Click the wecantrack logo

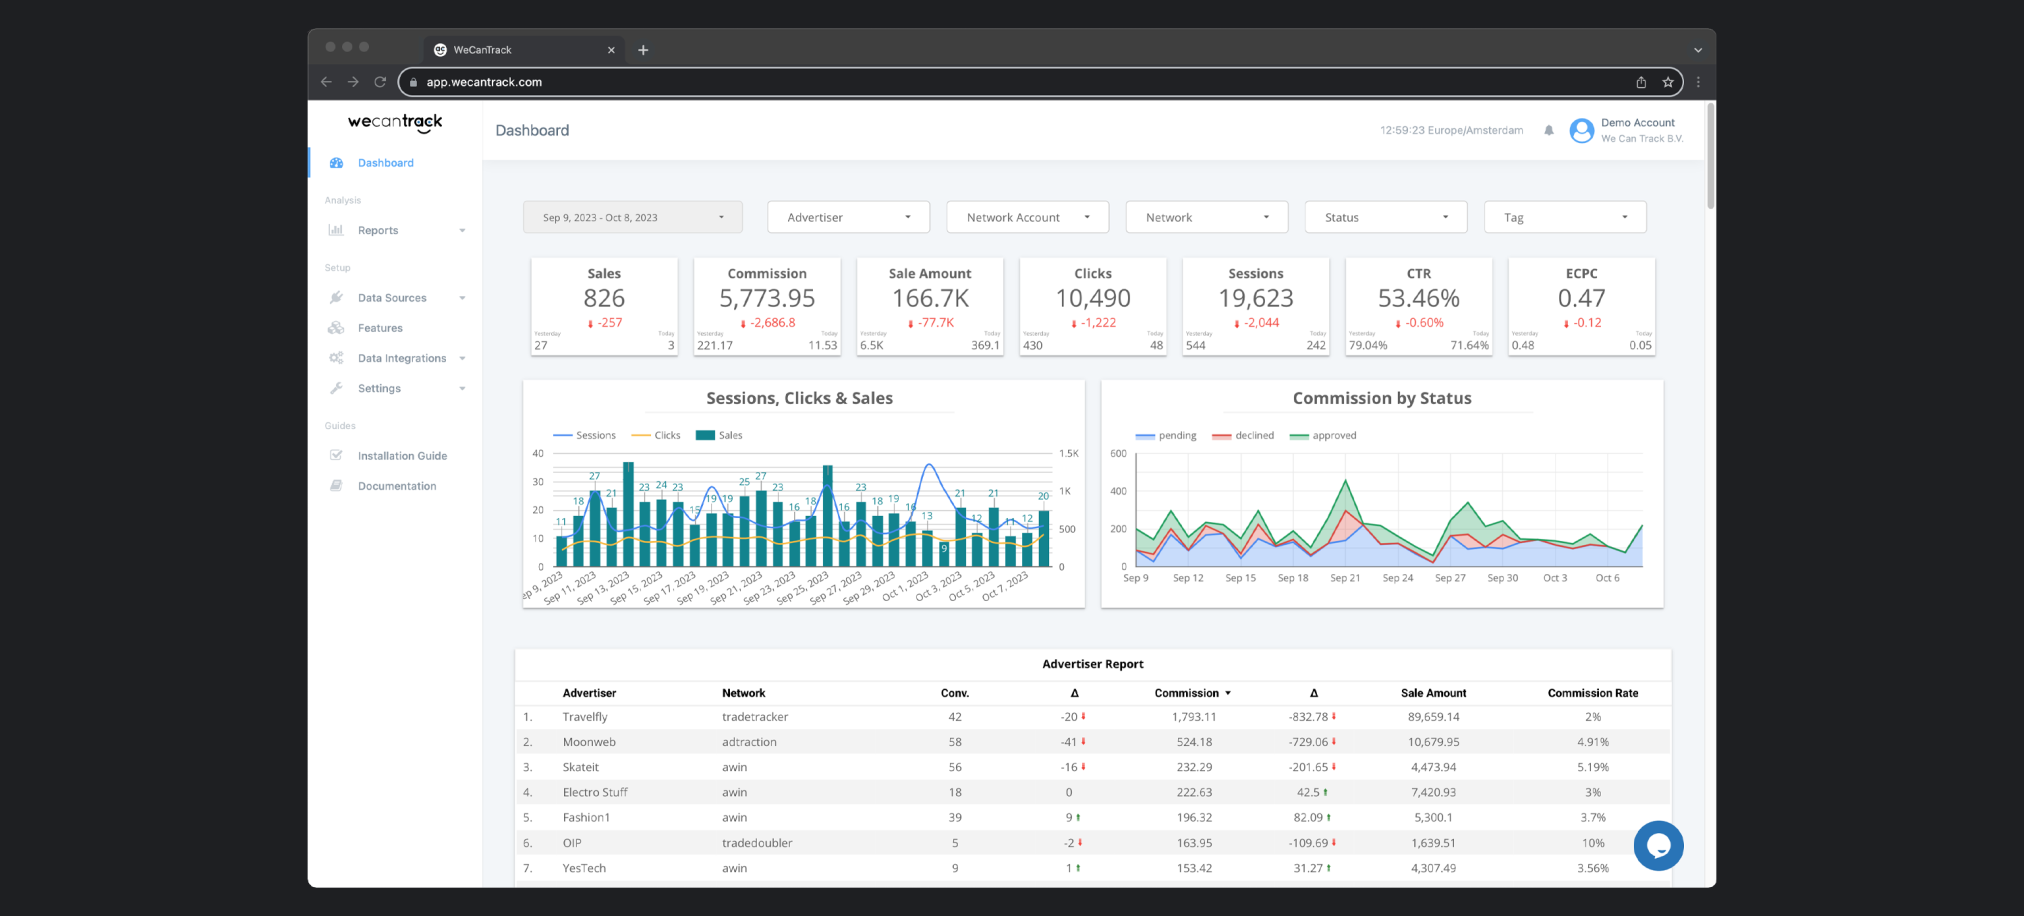pyautogui.click(x=395, y=122)
